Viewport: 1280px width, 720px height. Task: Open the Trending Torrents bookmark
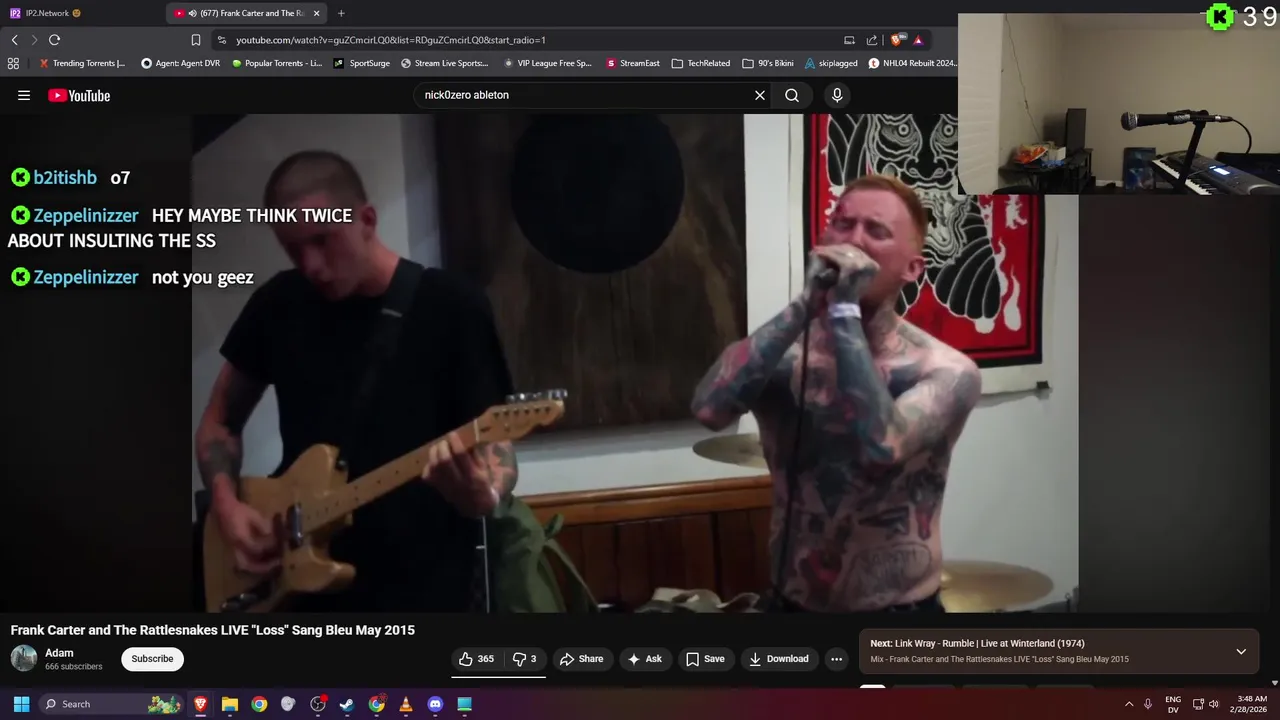point(82,63)
